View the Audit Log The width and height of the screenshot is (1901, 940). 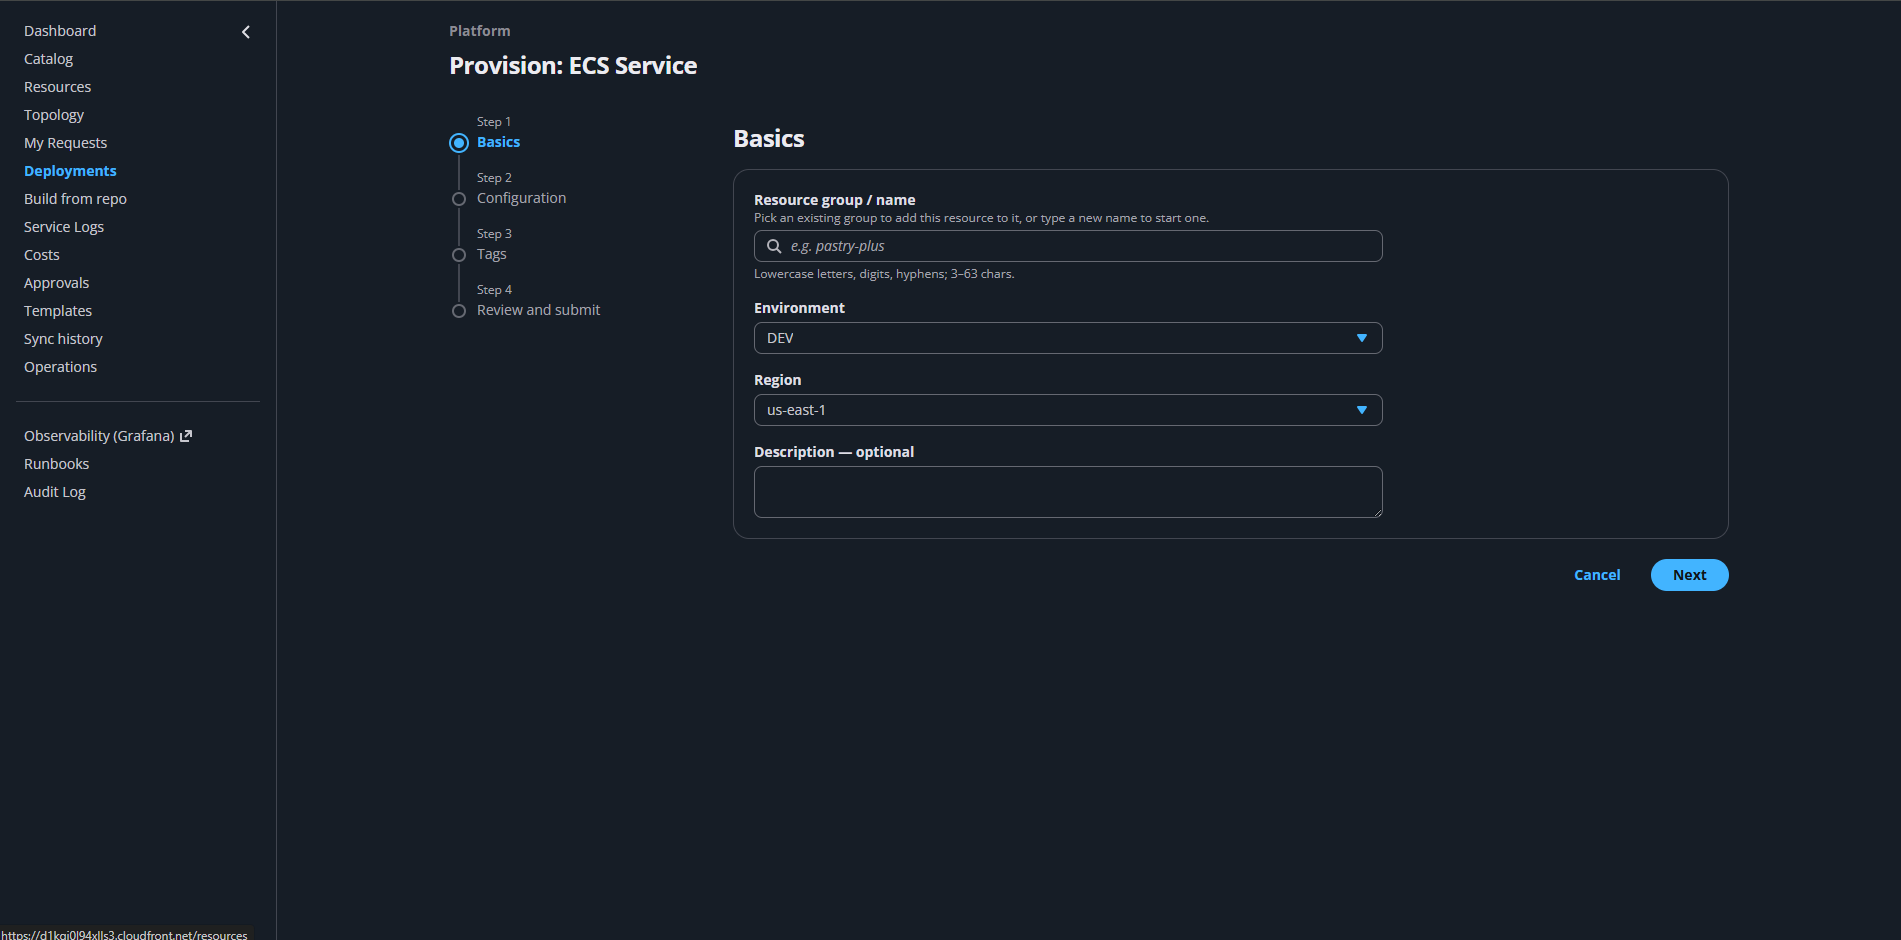pyautogui.click(x=55, y=492)
